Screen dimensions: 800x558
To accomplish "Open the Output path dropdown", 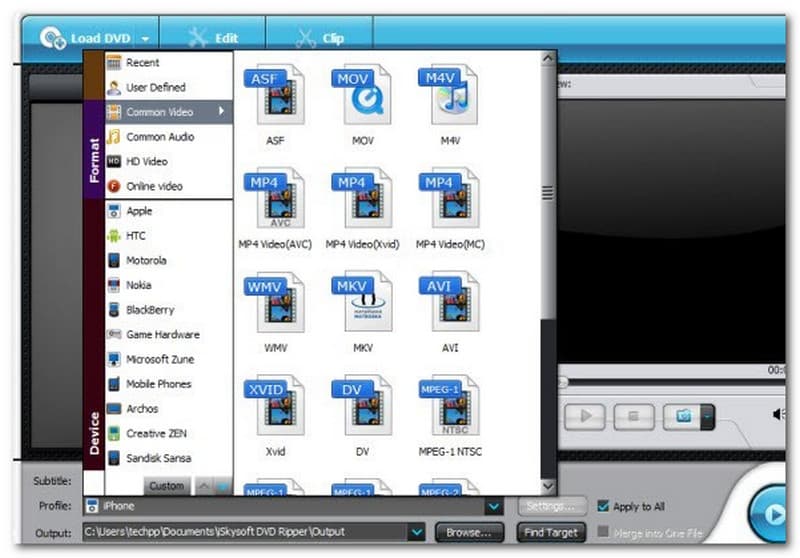I will point(417,533).
